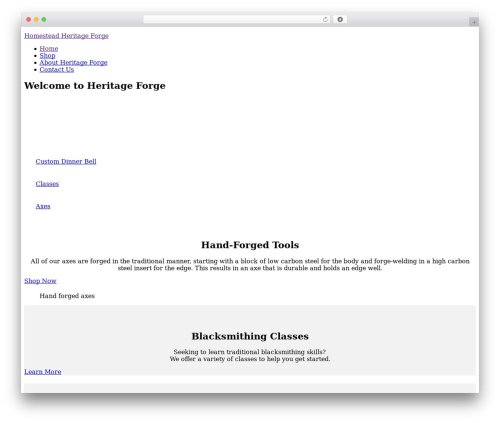This screenshot has width=500, height=423.
Task: Follow the Axes link
Action: click(x=43, y=206)
